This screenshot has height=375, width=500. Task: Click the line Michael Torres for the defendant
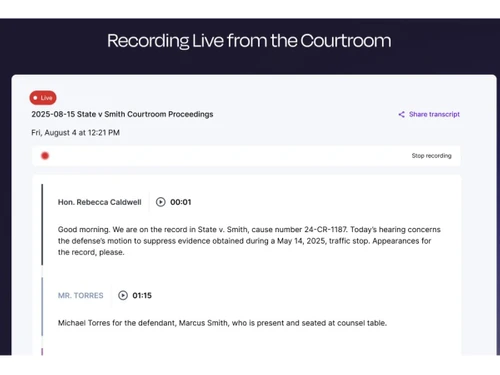tap(222, 323)
